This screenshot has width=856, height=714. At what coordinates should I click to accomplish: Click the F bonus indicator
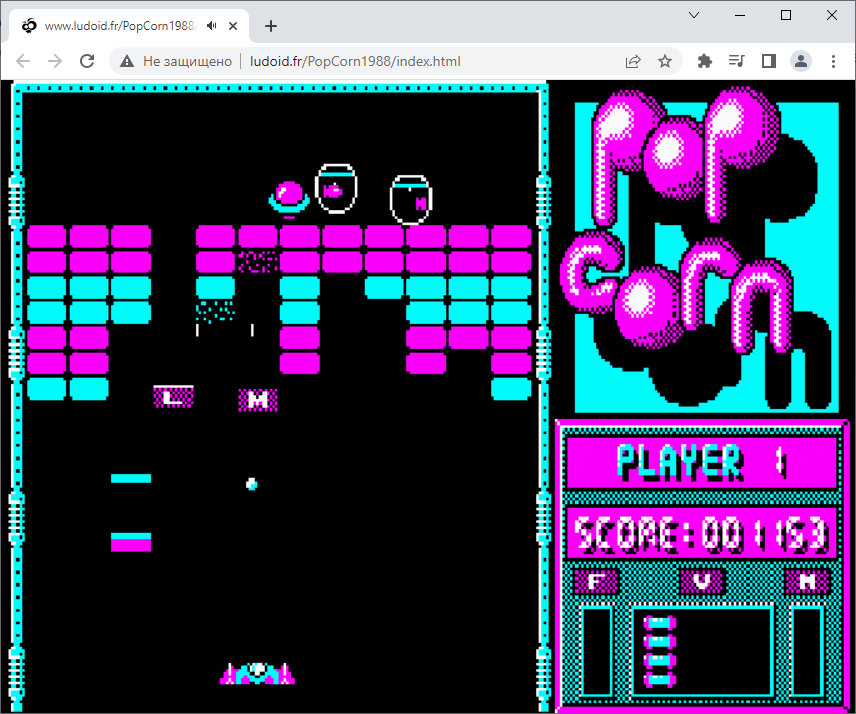(597, 581)
